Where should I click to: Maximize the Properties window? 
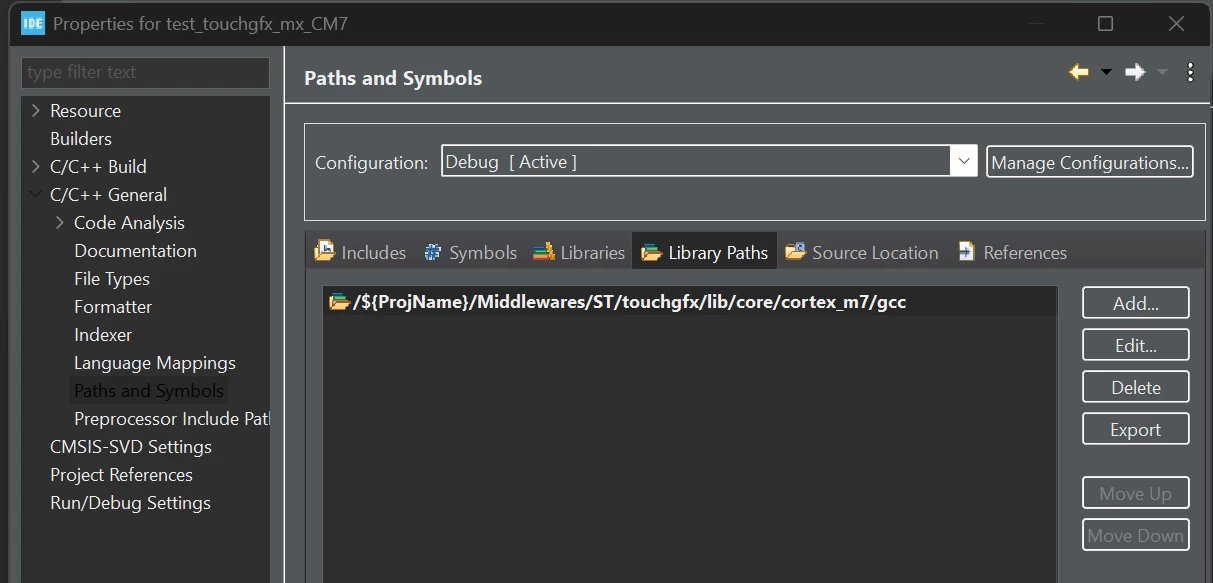pos(1105,23)
